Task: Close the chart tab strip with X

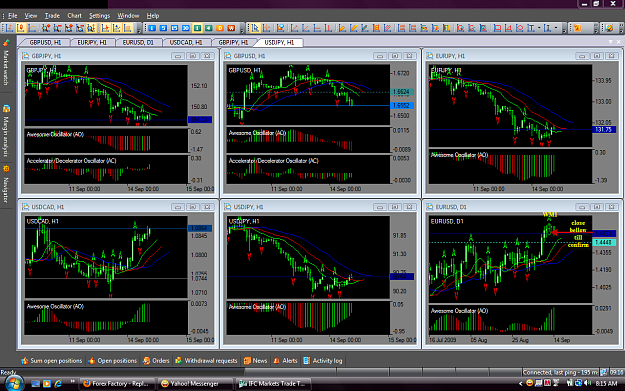Action: point(619,41)
